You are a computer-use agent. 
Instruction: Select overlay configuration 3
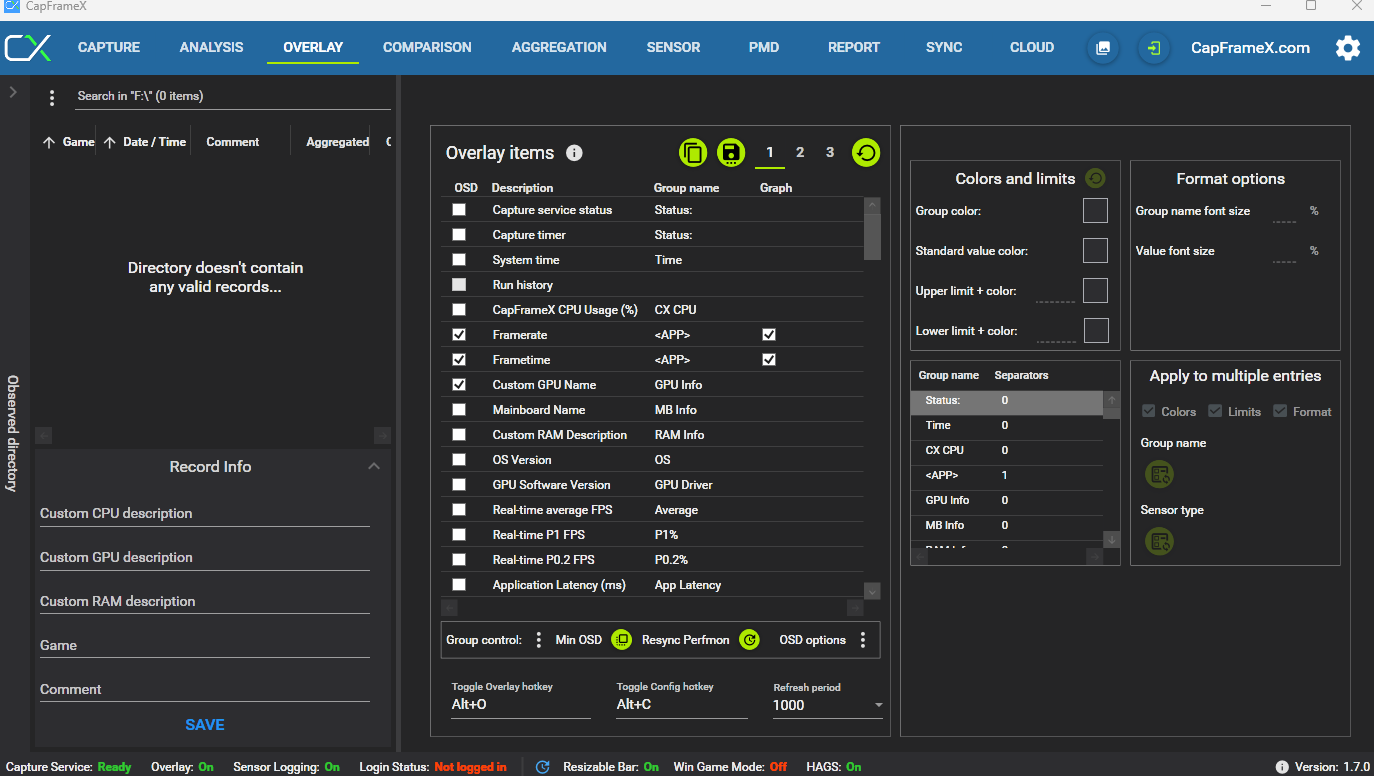coord(830,152)
